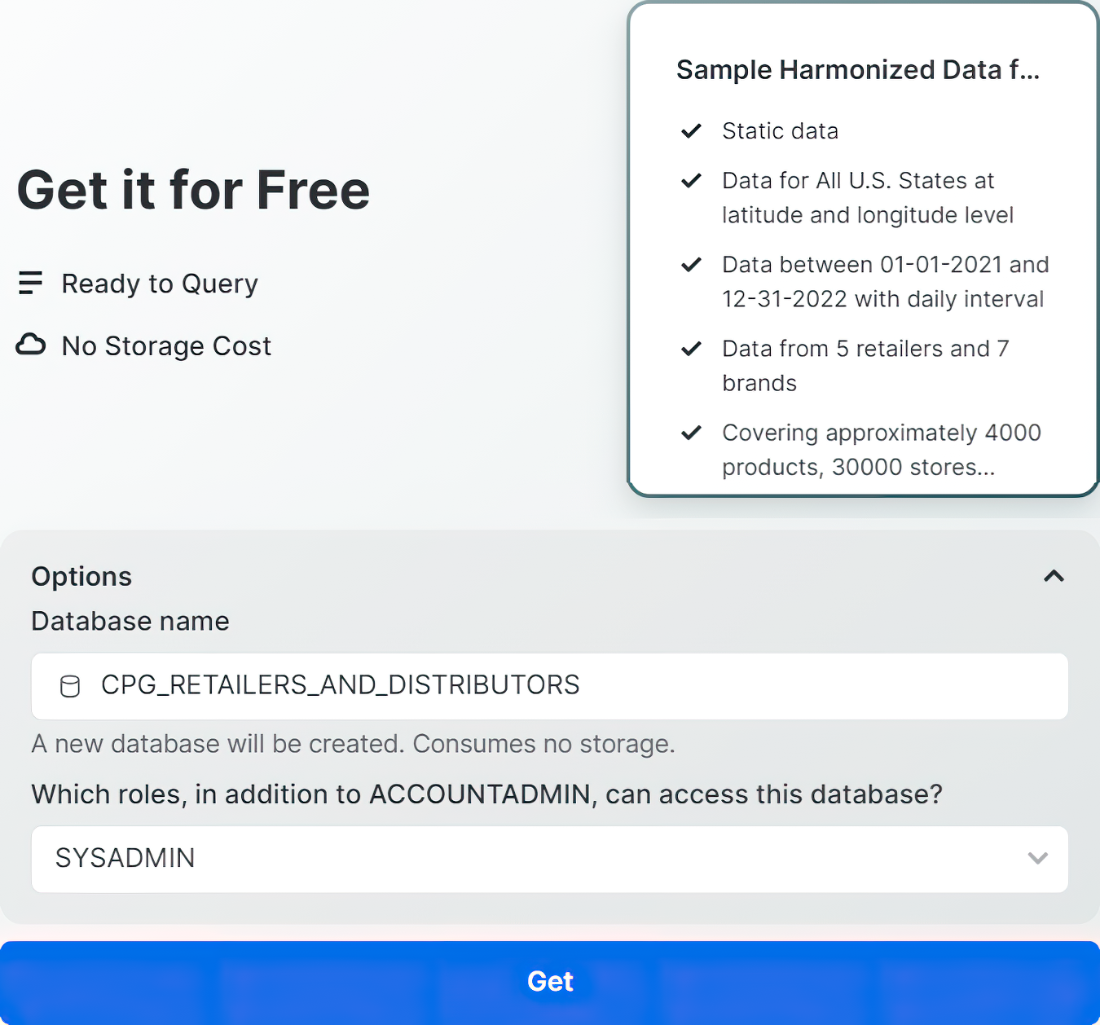Click the 'Which roles' question text

[x=487, y=794]
